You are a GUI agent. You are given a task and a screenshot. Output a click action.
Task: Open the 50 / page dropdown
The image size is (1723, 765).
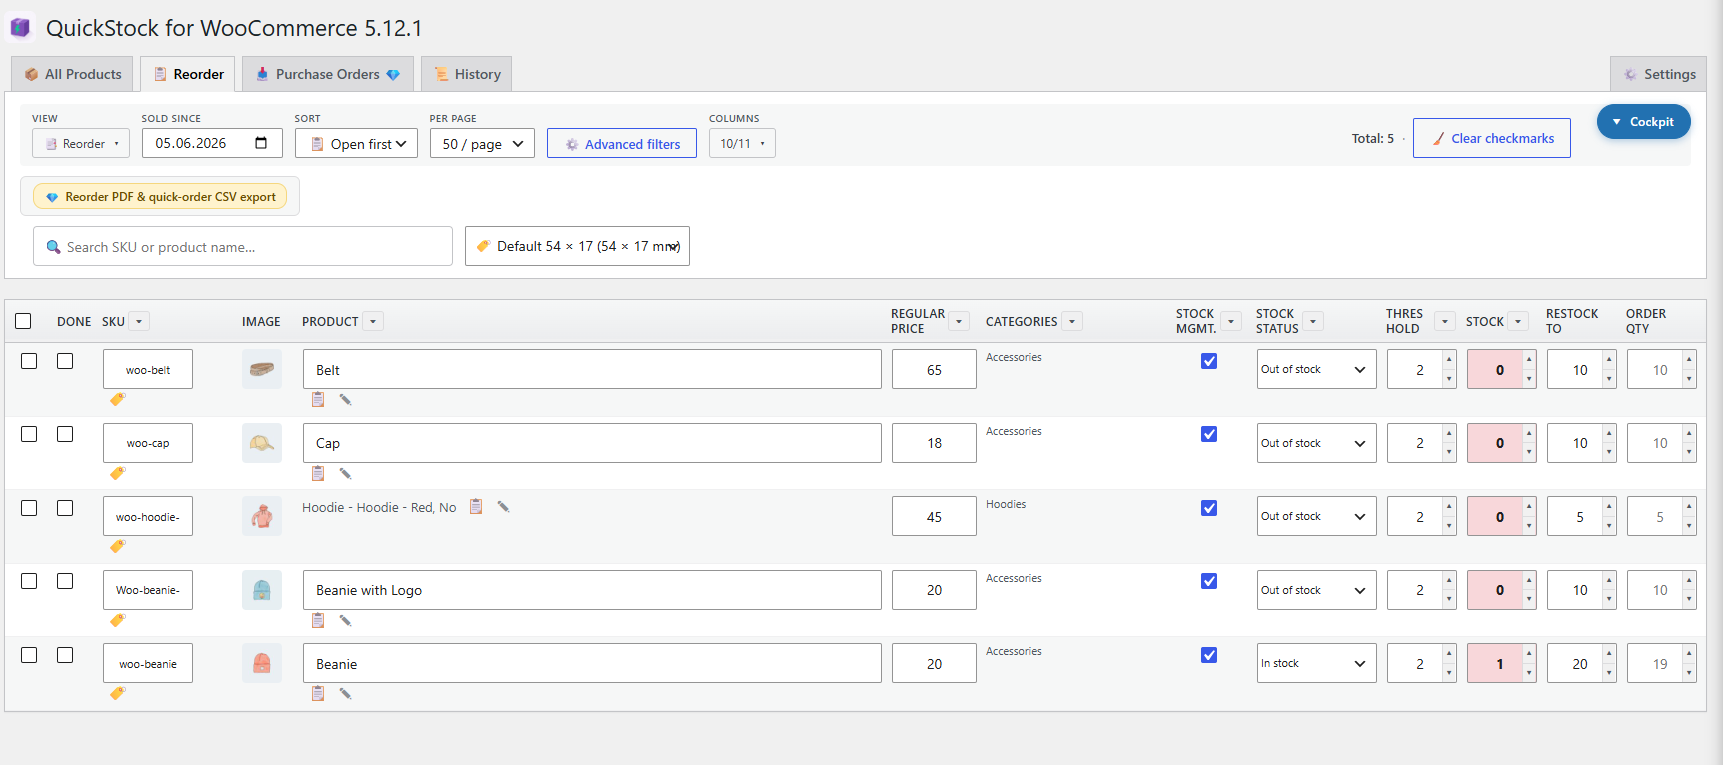482,144
